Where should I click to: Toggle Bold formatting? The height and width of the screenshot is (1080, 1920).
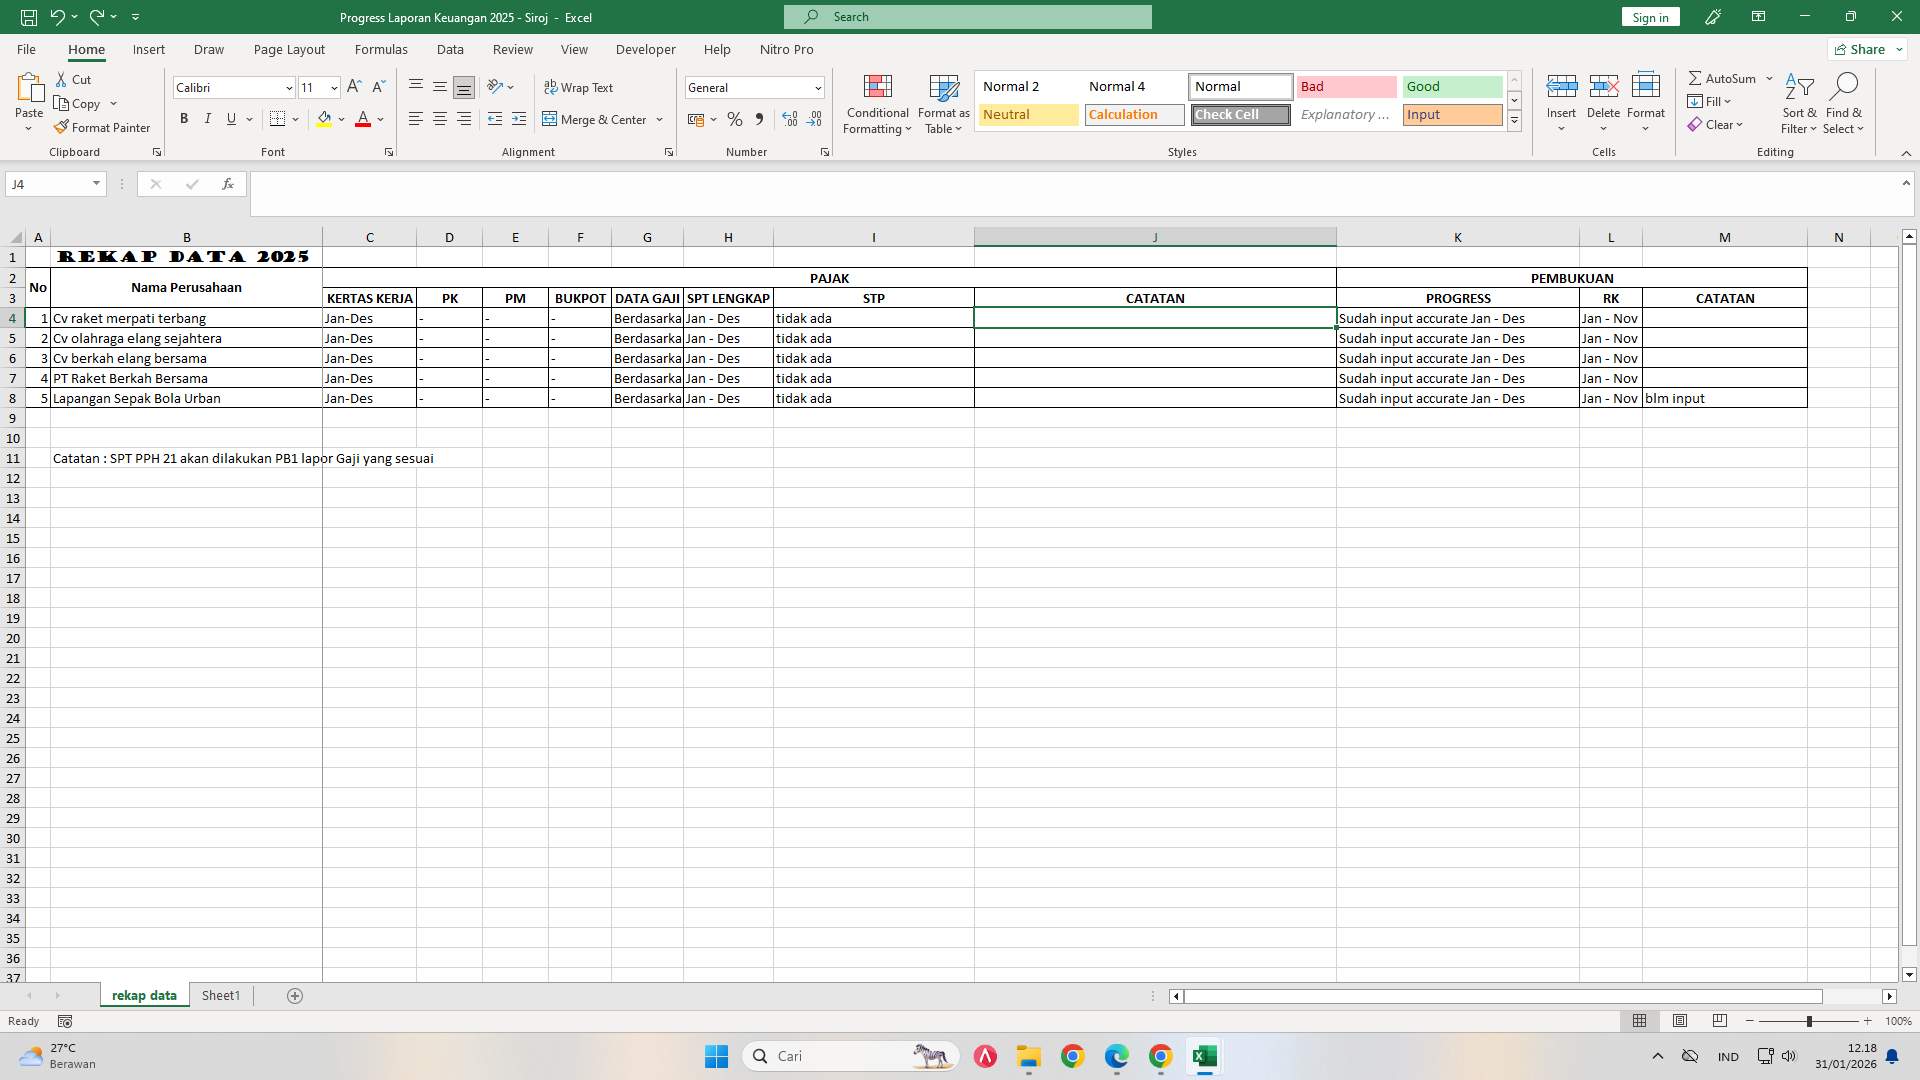pos(184,119)
